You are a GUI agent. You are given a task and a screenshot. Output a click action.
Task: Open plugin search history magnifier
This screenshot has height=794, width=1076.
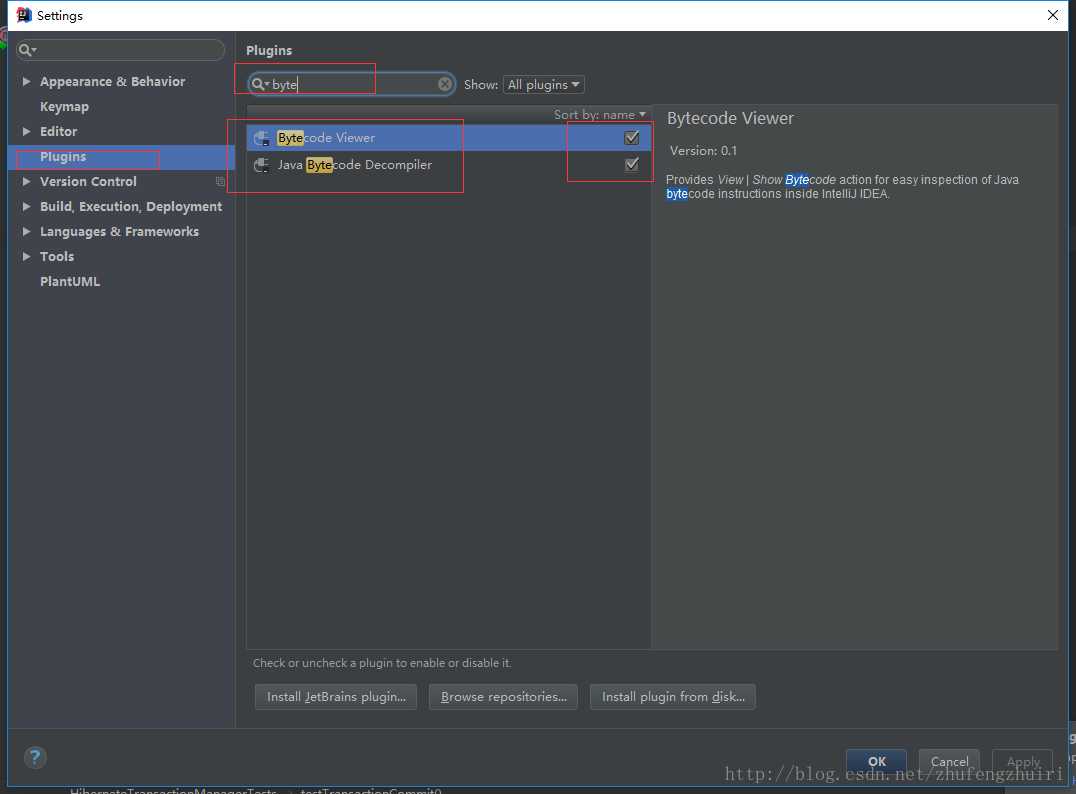[259, 84]
